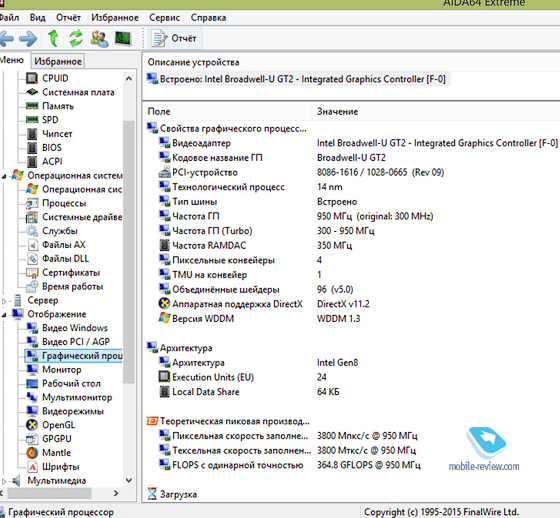This screenshot has height=518, width=560.
Task: Expand the Сервер tree node
Action: [4, 301]
